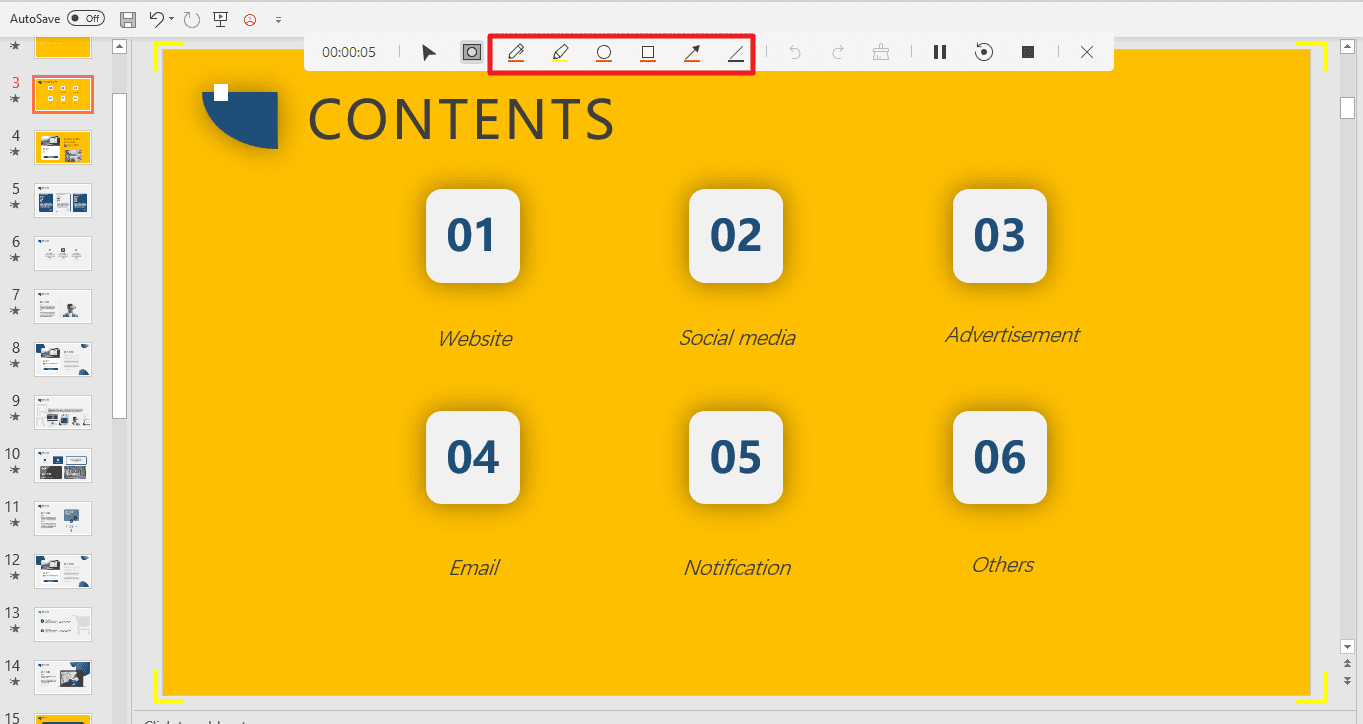Screen dimensions: 1363x724
Task: Select slide 12 thumbnail
Action: click(63, 571)
